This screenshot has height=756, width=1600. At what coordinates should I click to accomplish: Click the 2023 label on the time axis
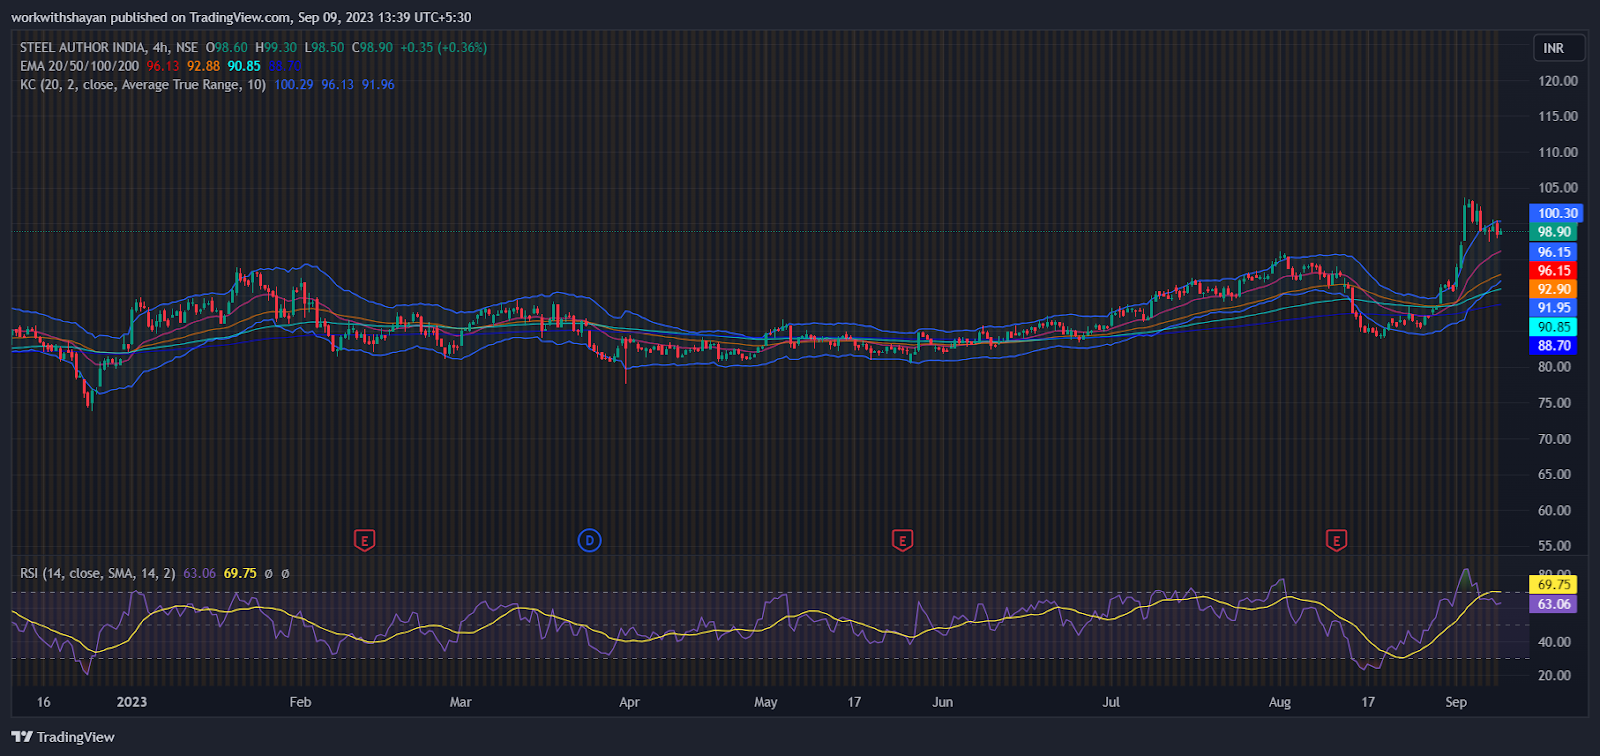(x=132, y=702)
